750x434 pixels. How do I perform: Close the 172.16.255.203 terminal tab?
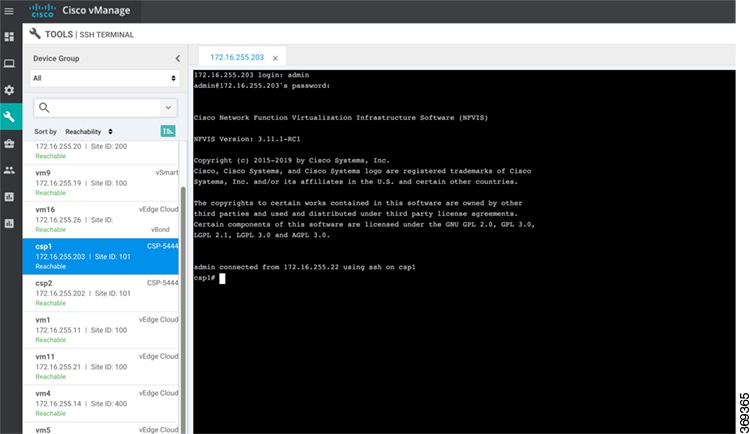point(275,58)
